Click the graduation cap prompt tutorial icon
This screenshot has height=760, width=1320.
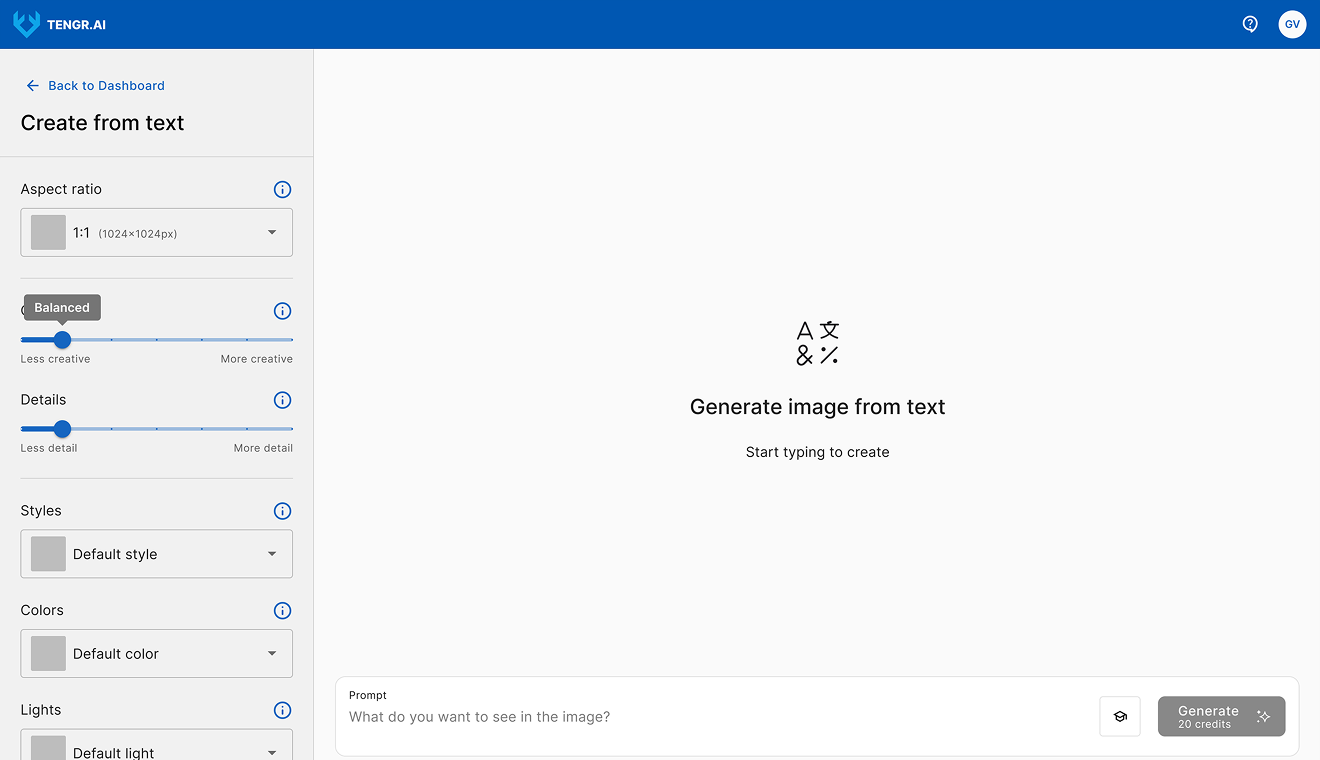(1119, 716)
